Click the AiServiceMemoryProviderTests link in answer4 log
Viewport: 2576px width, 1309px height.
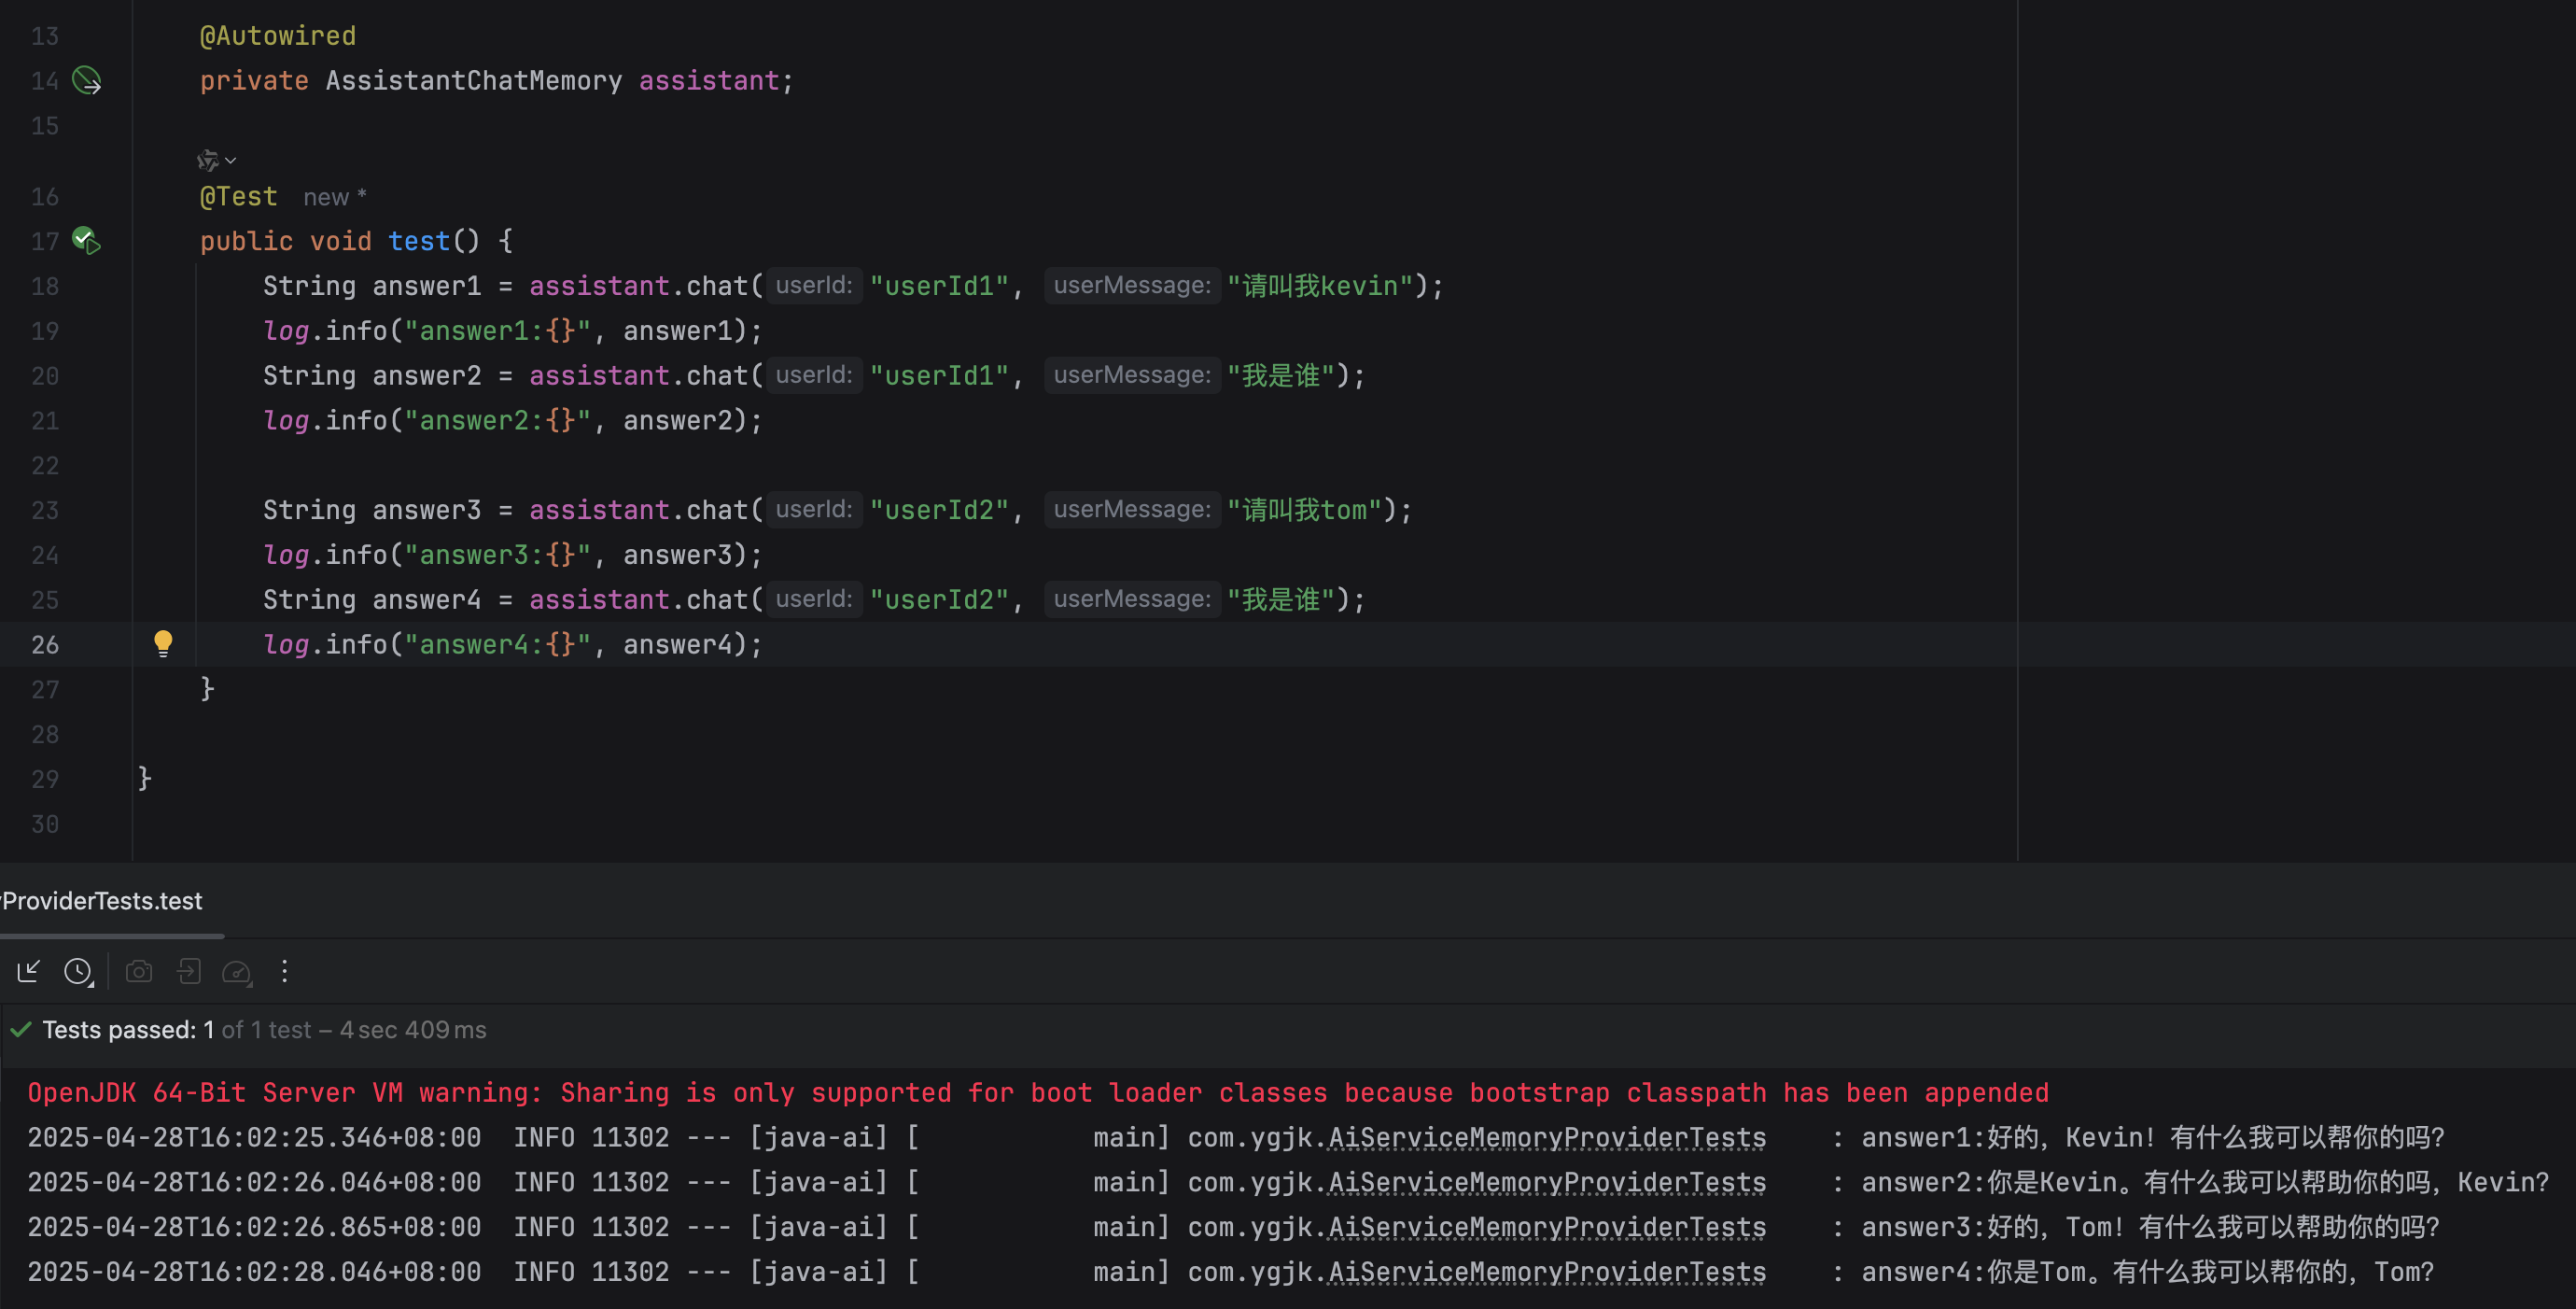click(1546, 1272)
